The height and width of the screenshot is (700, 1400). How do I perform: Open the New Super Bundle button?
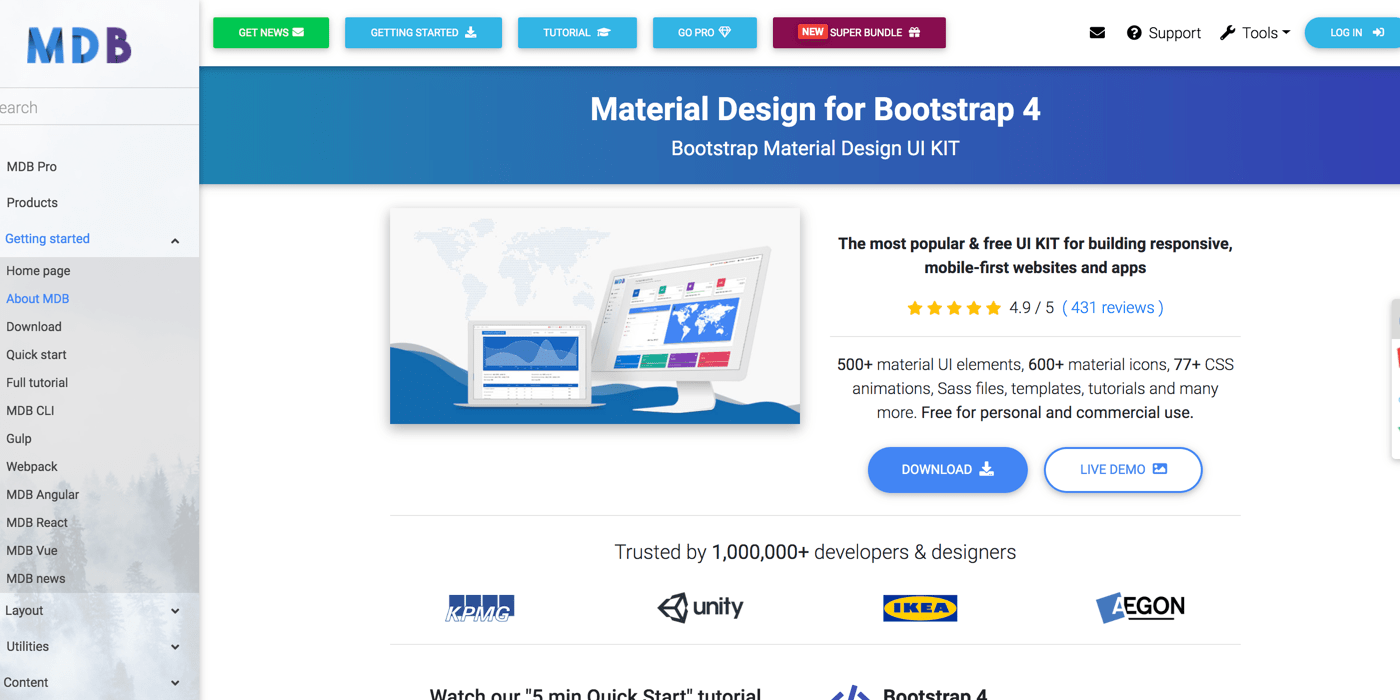pyautogui.click(x=859, y=33)
